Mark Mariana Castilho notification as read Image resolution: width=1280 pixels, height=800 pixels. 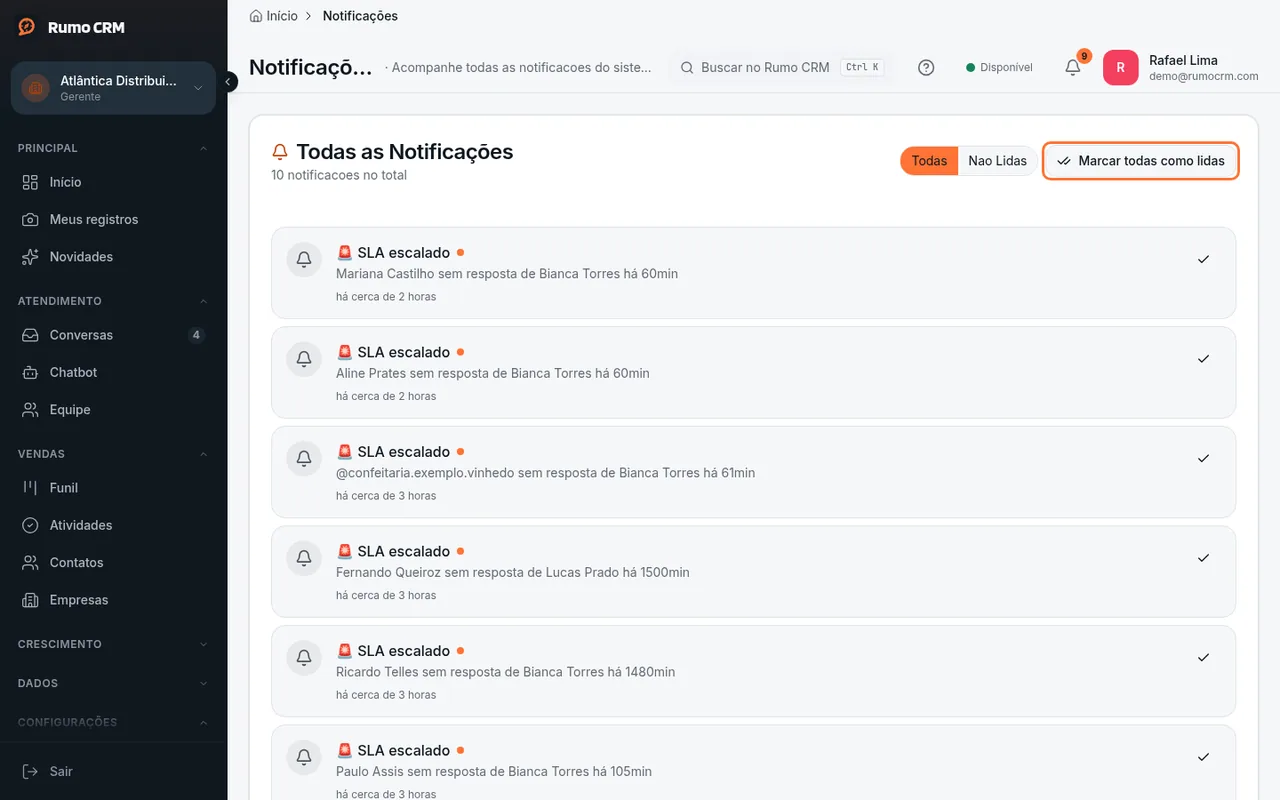click(1203, 259)
